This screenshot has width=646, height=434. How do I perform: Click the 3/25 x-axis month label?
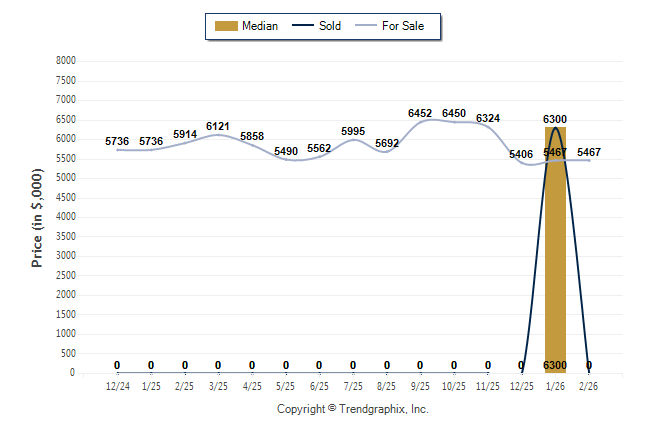coord(218,384)
